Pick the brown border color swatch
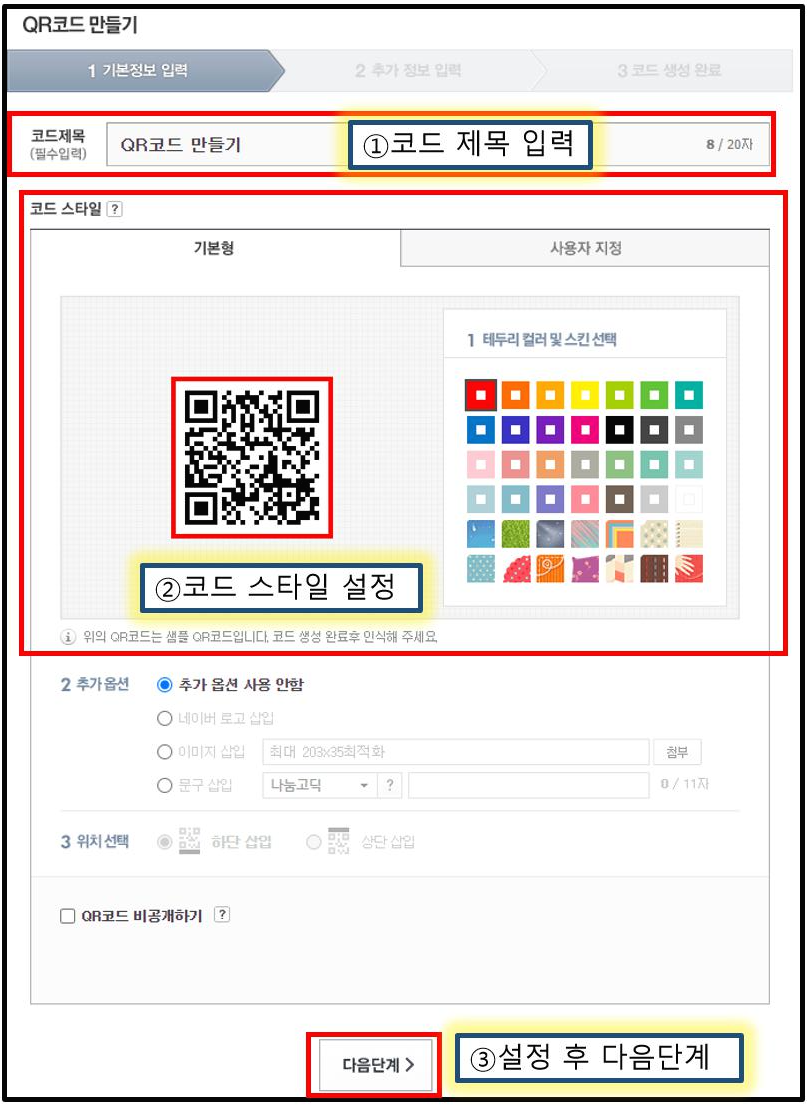Image resolution: width=807 pixels, height=1106 pixels. 619,499
